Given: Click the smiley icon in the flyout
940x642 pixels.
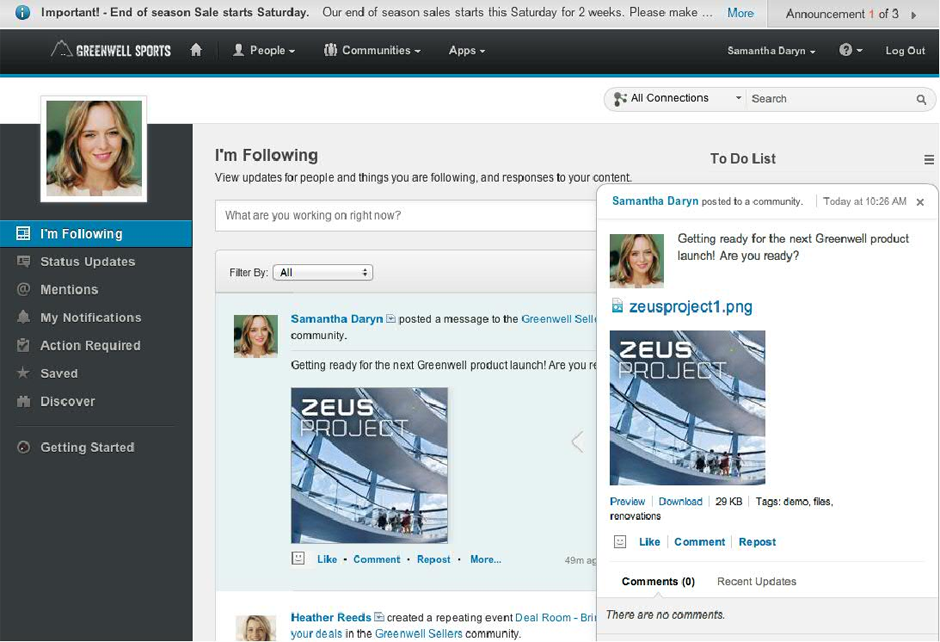Looking at the screenshot, I should 620,542.
